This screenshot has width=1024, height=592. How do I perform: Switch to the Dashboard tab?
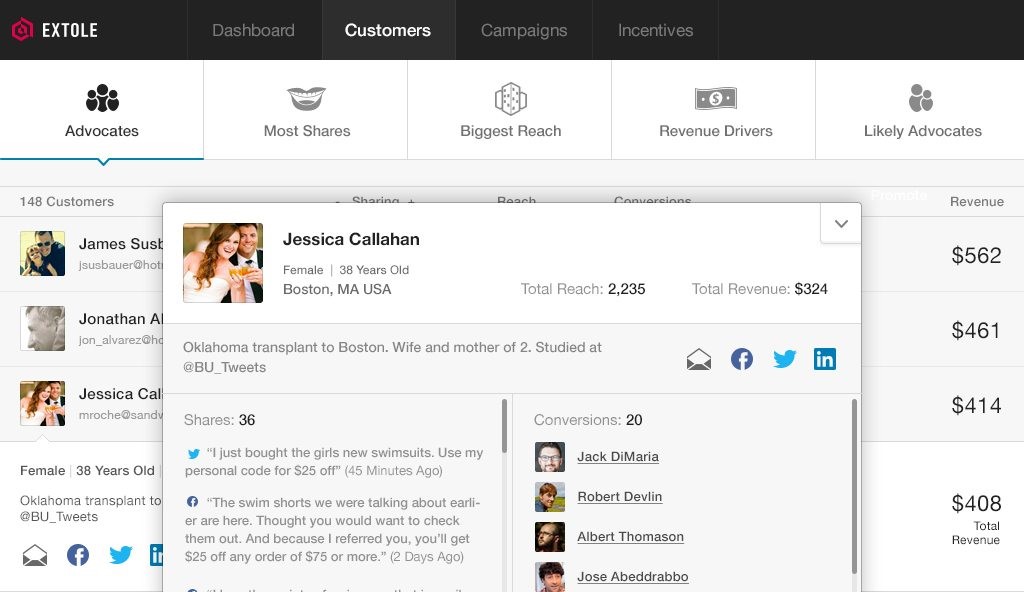253,30
